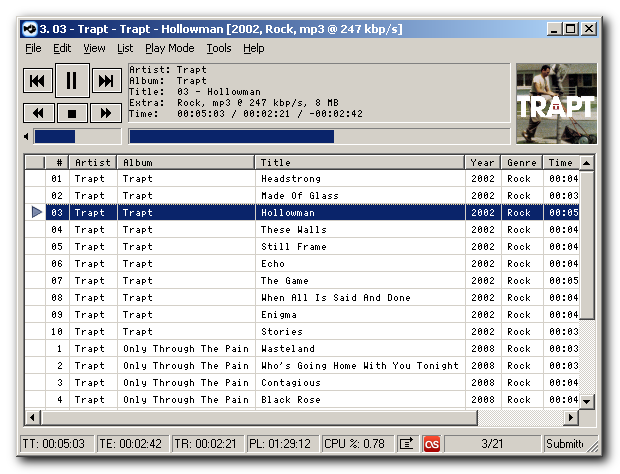Select Who's Going Home With You Tonight

coord(302,366)
